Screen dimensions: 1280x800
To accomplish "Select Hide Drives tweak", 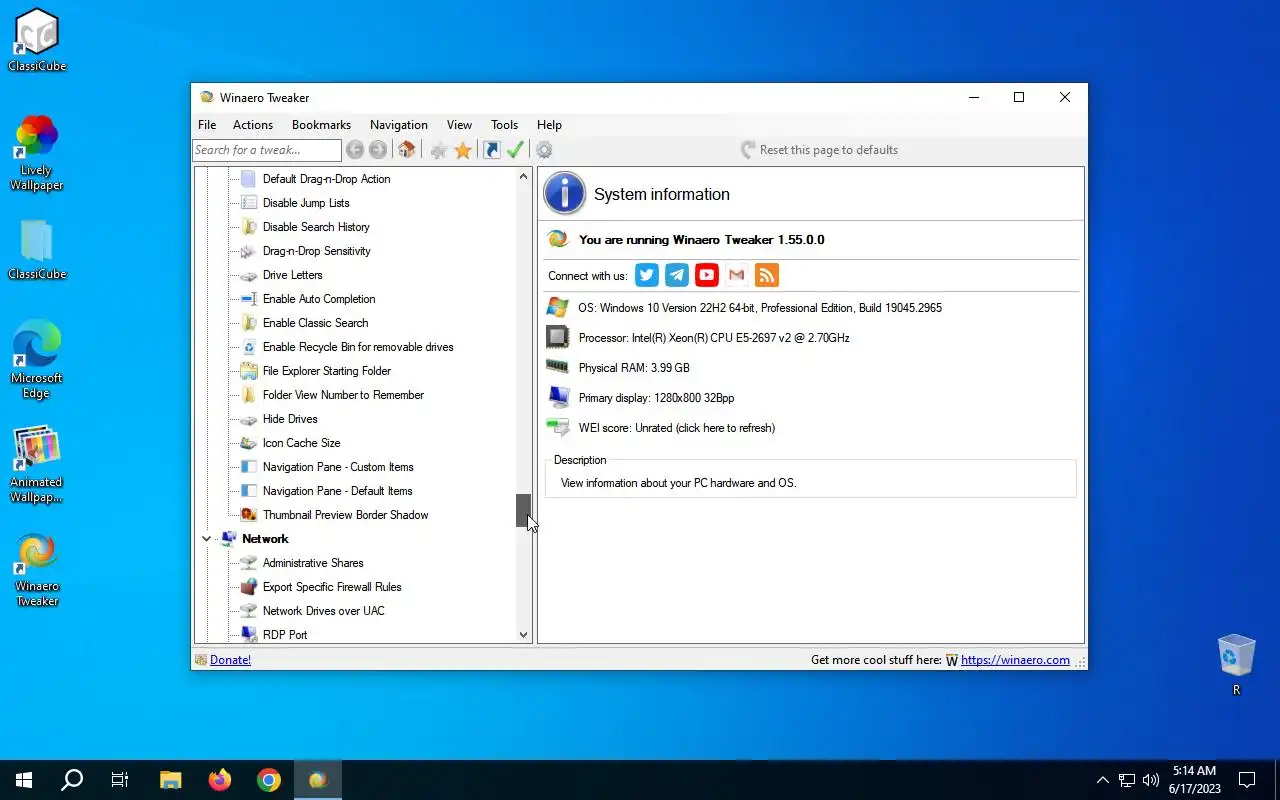I will (290, 419).
